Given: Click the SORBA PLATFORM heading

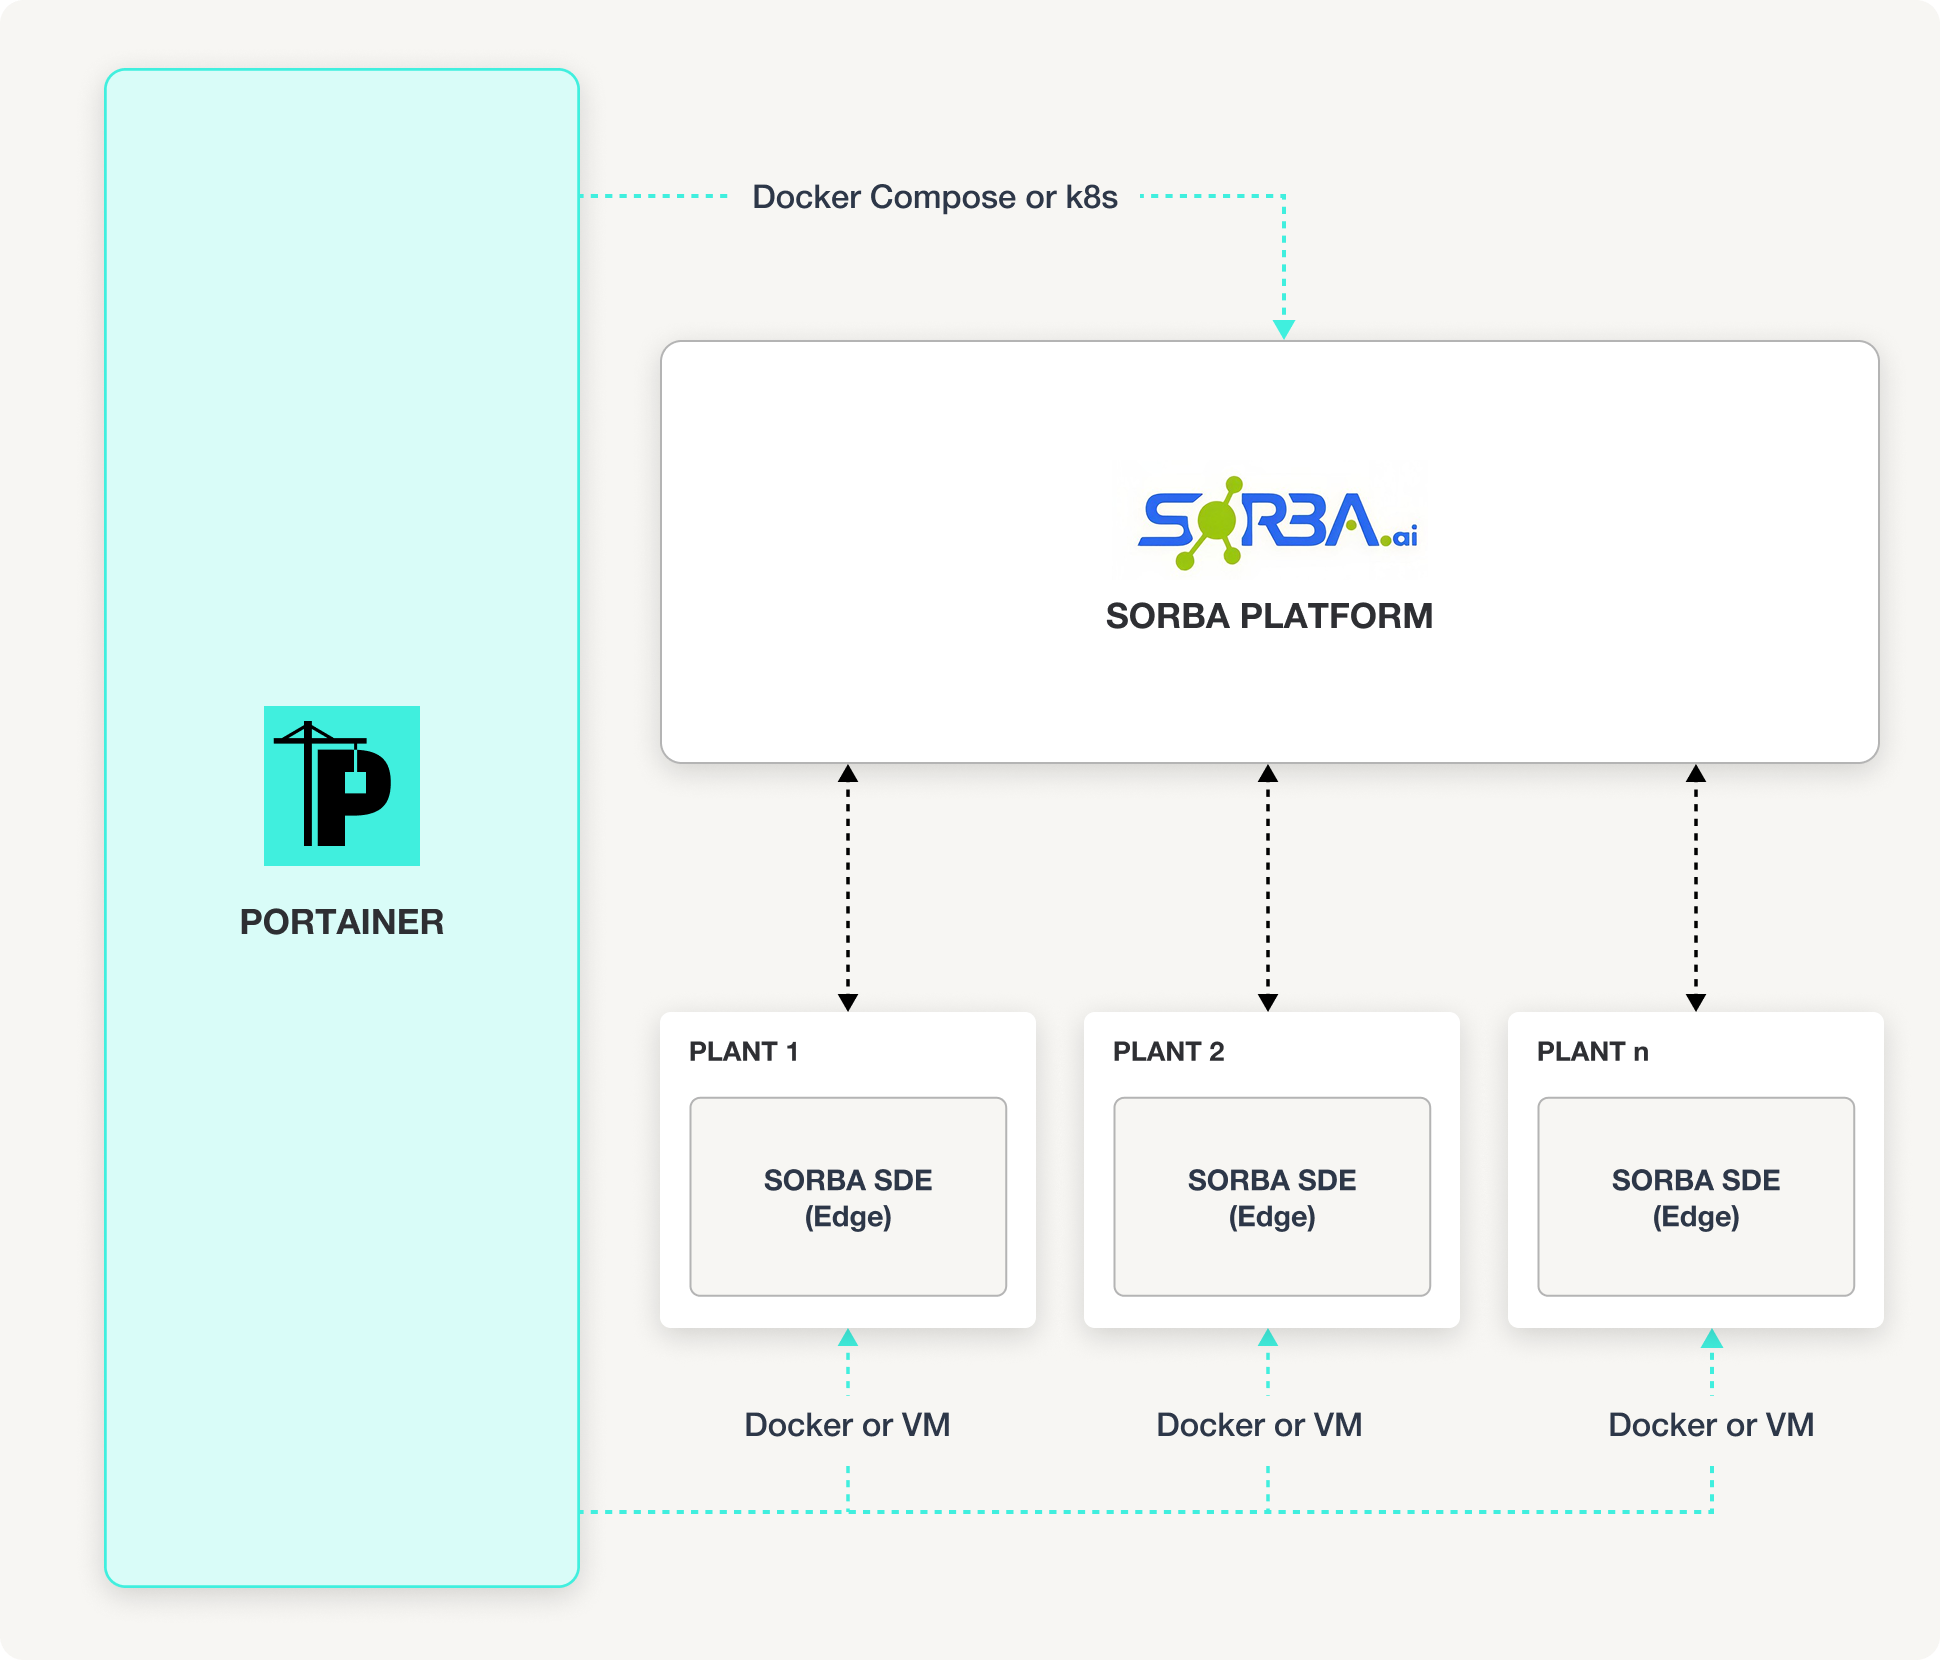Looking at the screenshot, I should point(1269,616).
